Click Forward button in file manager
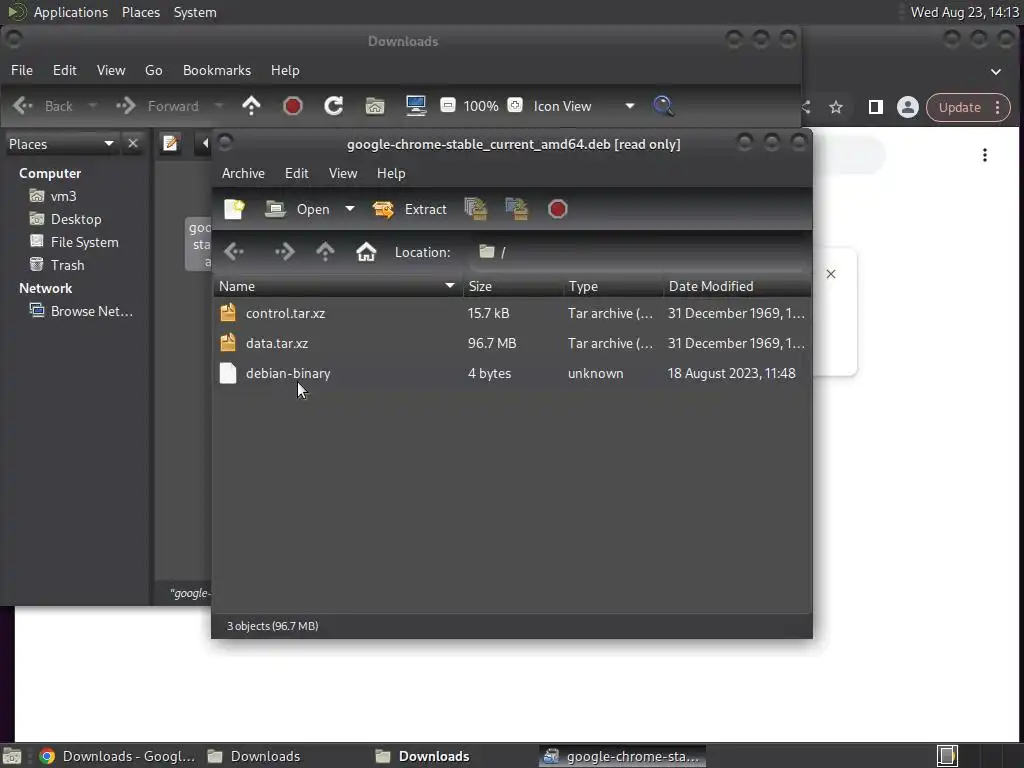 (157, 106)
